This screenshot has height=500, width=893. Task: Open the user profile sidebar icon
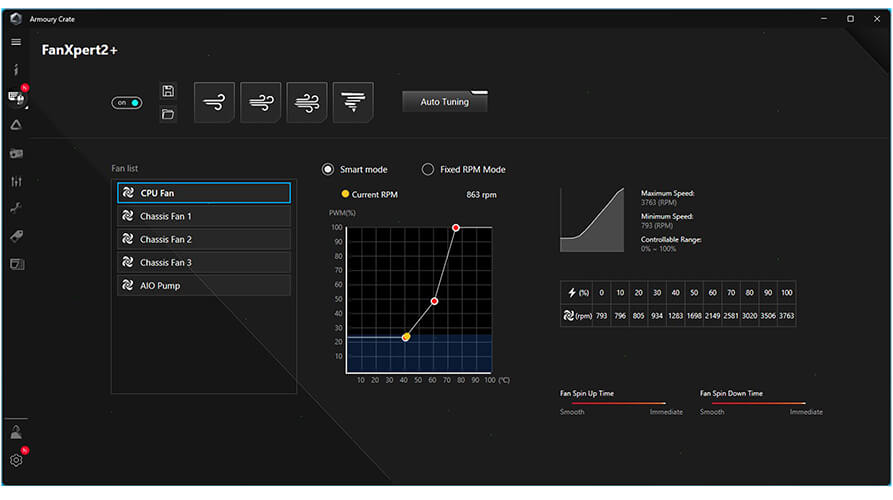(16, 432)
